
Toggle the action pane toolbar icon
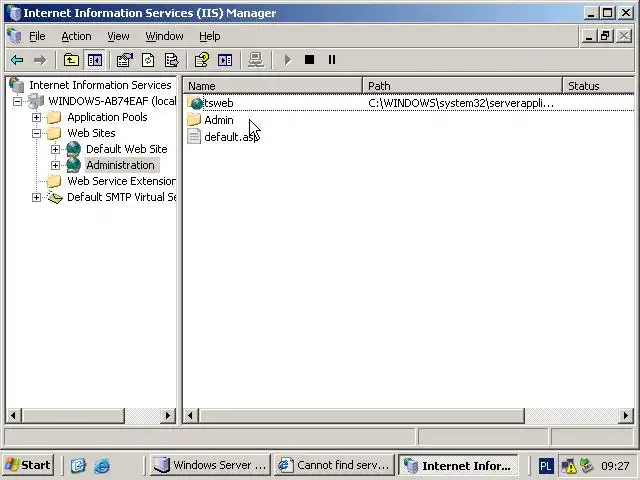point(225,60)
